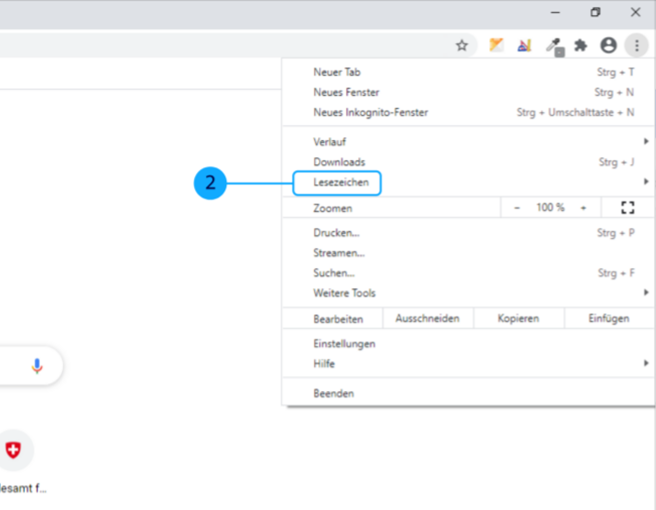This screenshot has width=656, height=510.
Task: Click the bookmark star icon in address bar
Action: 462,45
